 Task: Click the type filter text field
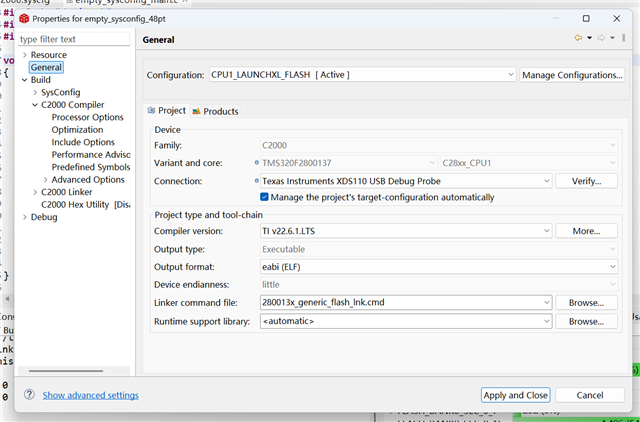[x=74, y=39]
